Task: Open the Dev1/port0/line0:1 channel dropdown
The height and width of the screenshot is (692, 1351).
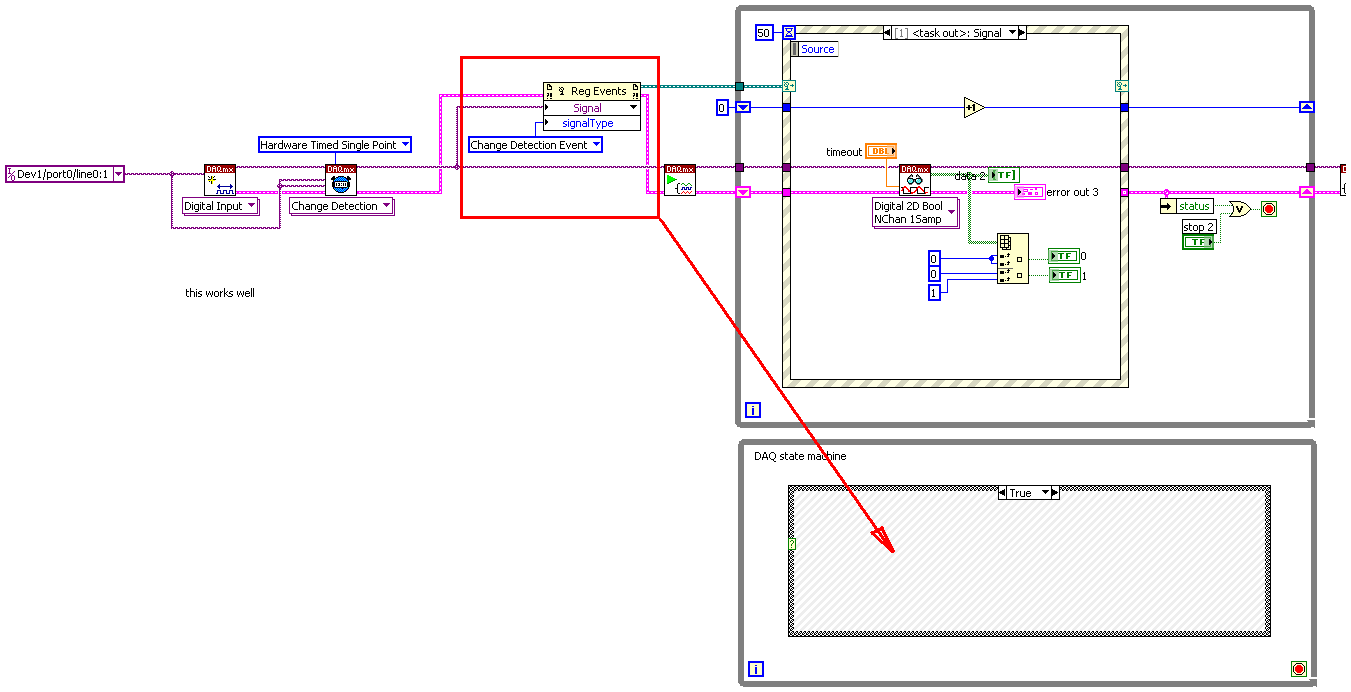Action: pos(118,174)
